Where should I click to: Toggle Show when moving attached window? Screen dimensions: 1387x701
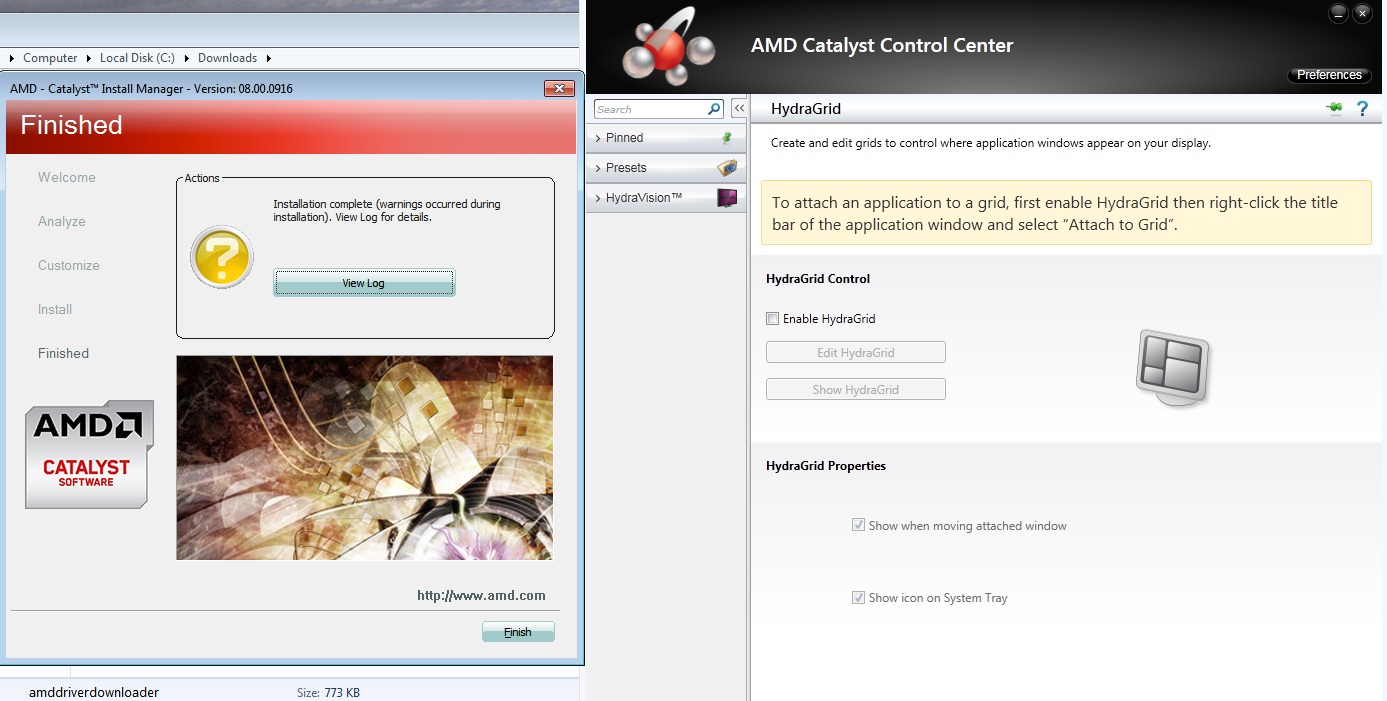pos(858,525)
